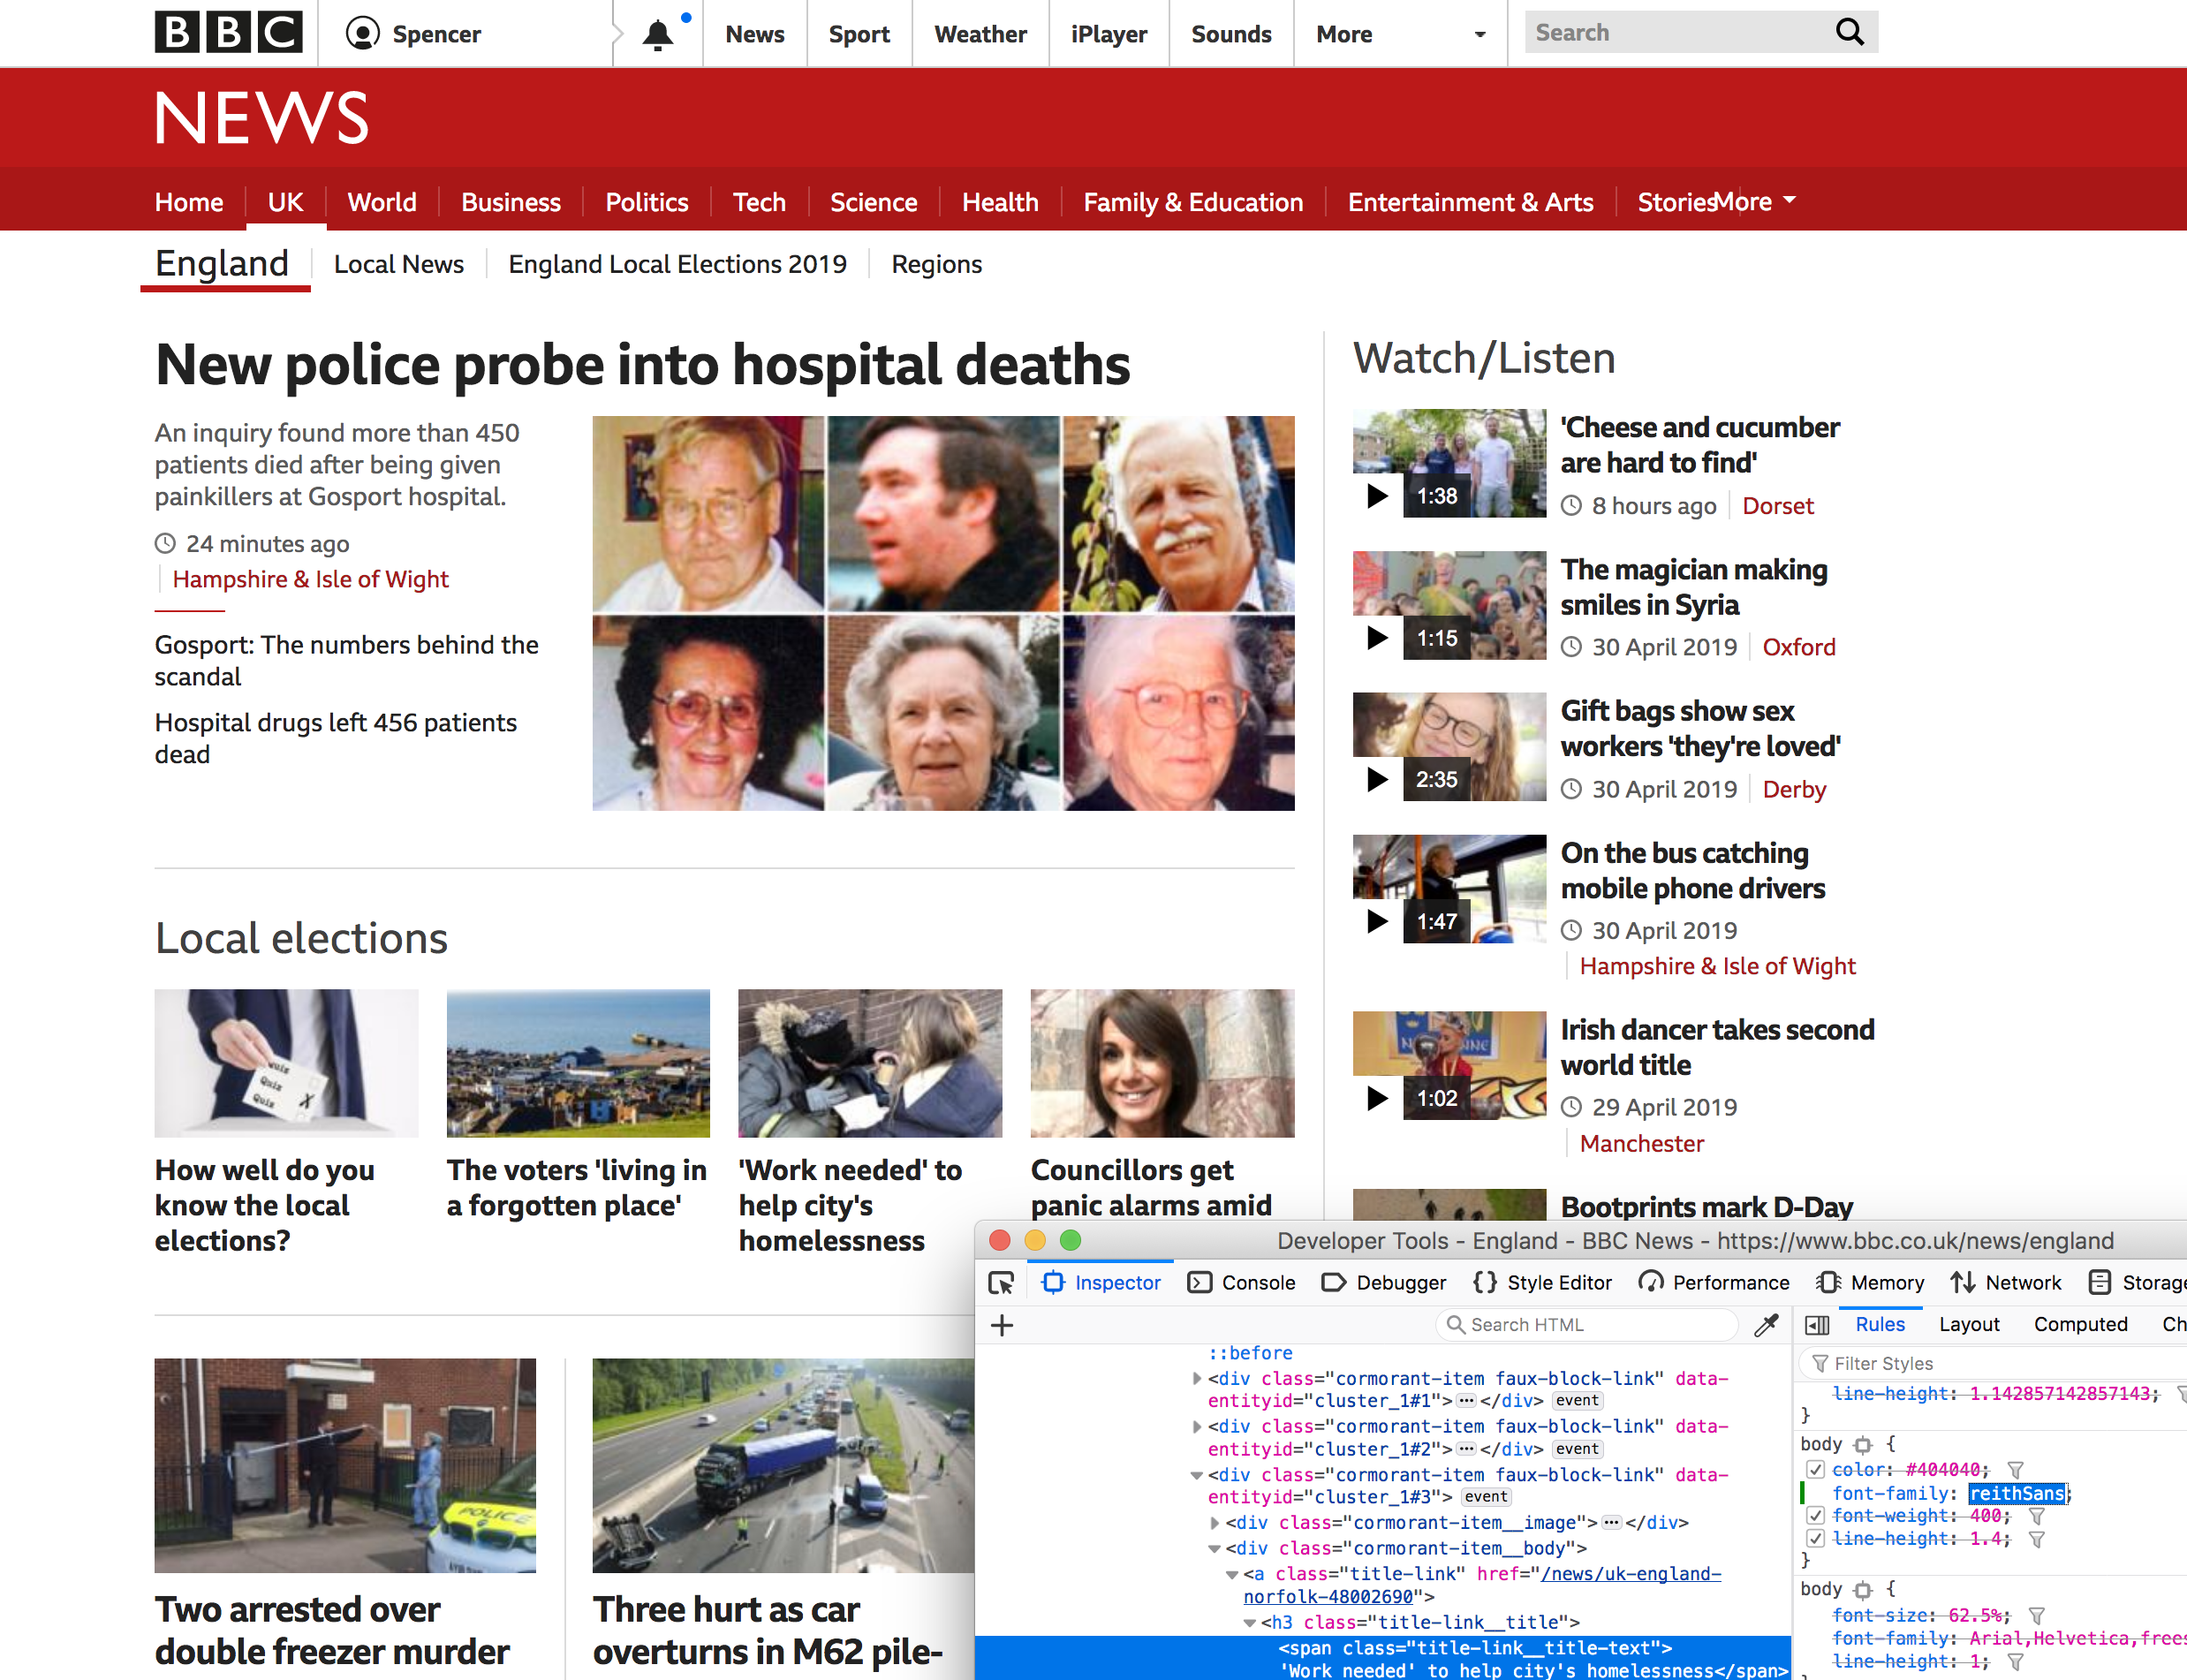Click the /news/uk-england-norfolk-48002690 href link
This screenshot has height=1680, width=2187.
point(1483,1586)
